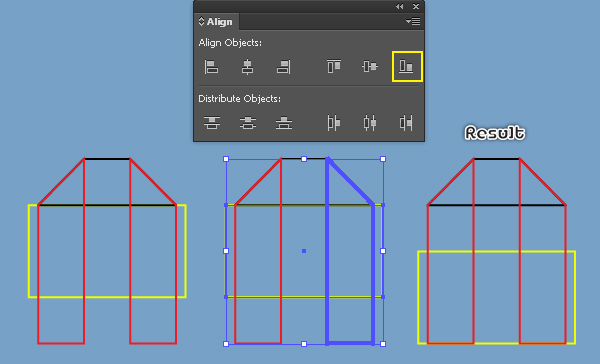Screen dimensions: 600x364
Task: Click Horizontal Distribute Left icon
Action: 334,123
